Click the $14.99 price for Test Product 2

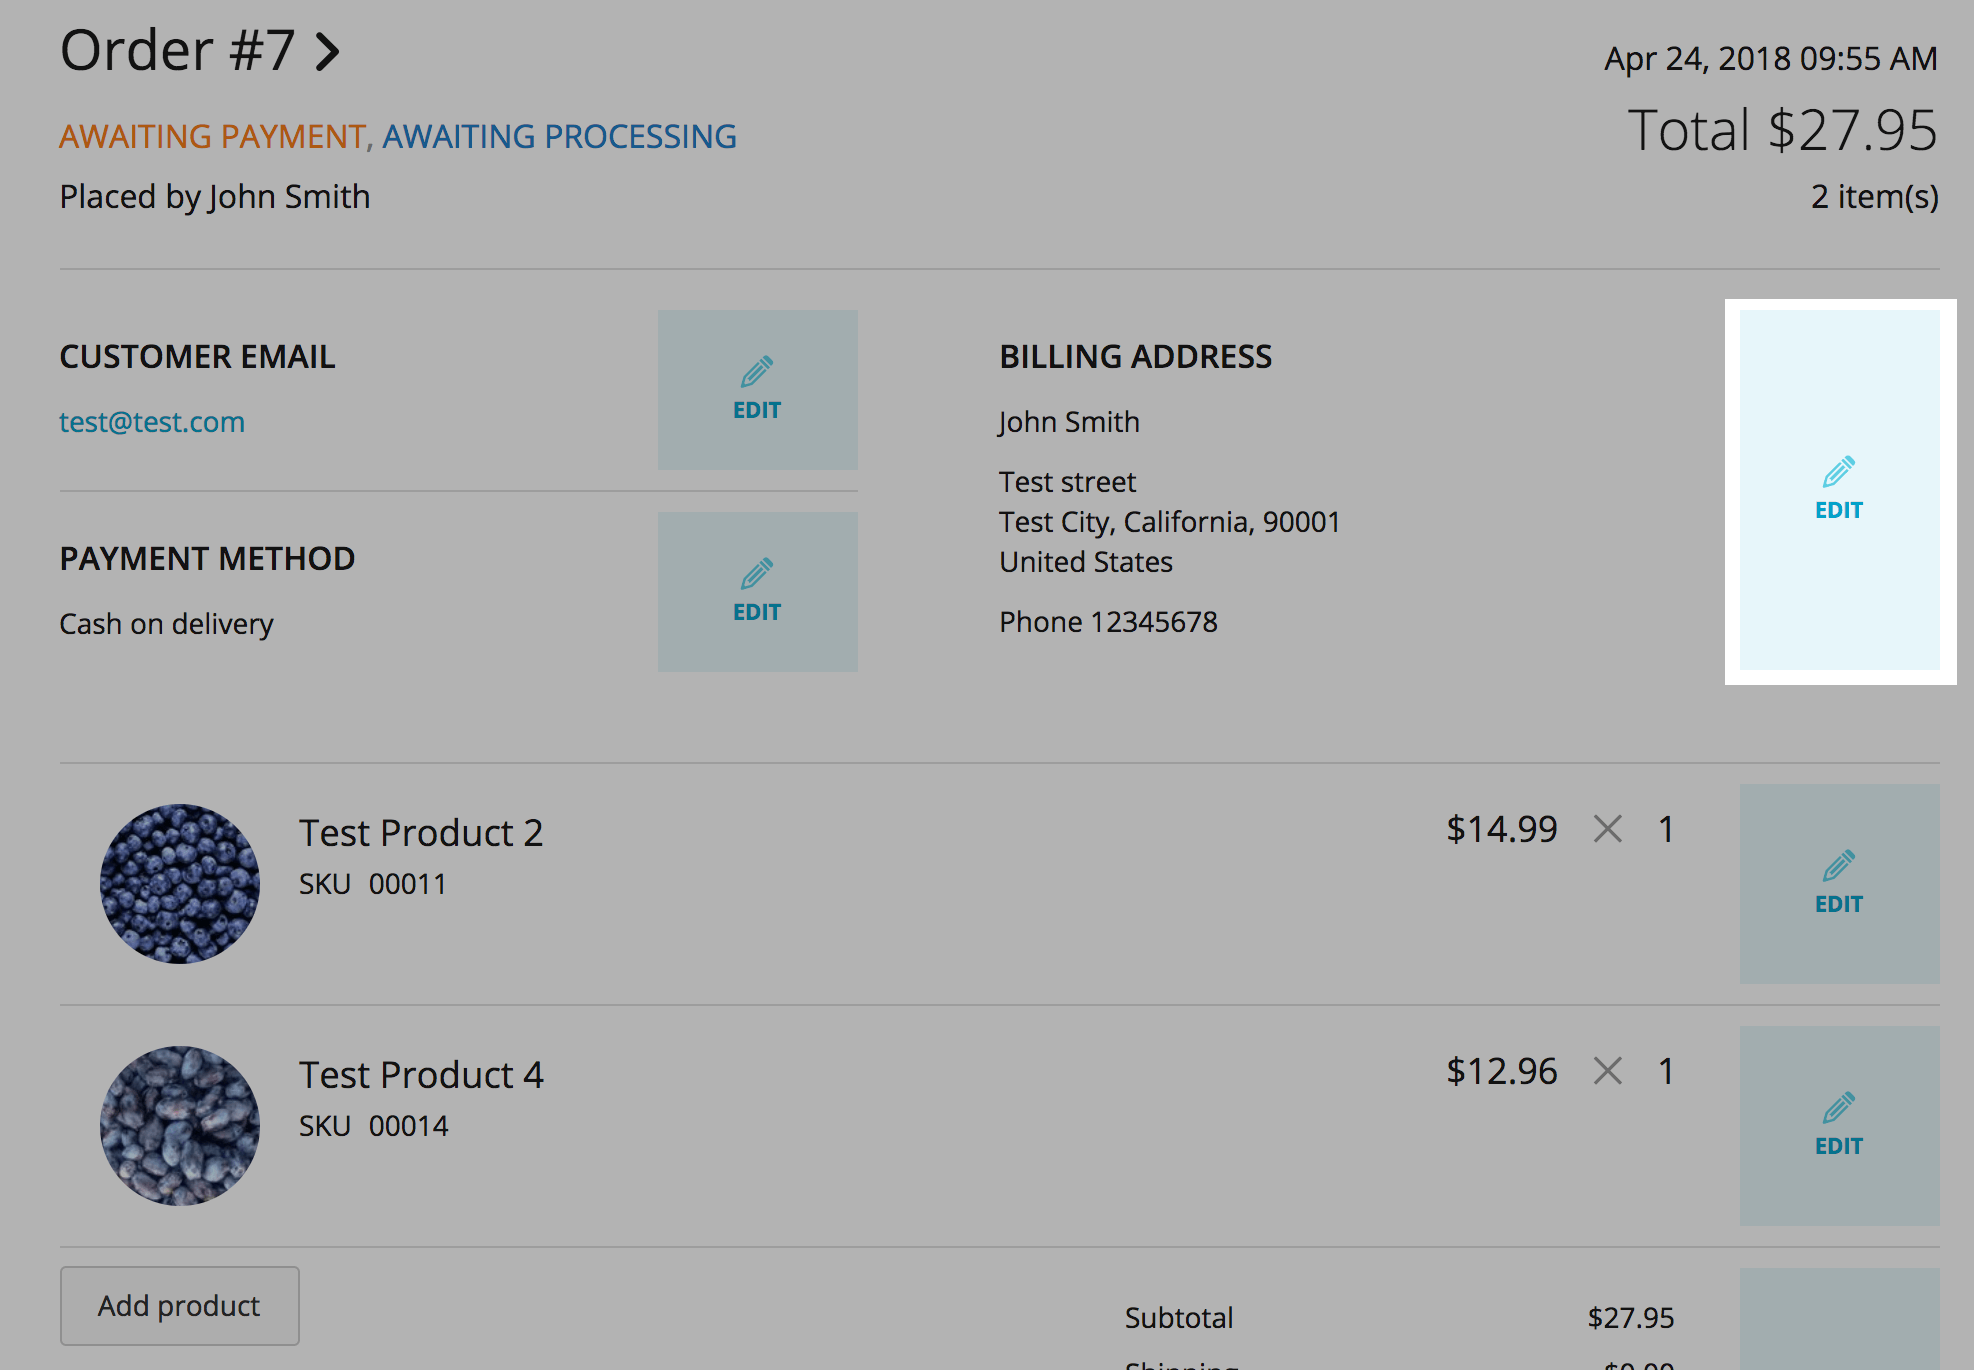coord(1501,829)
